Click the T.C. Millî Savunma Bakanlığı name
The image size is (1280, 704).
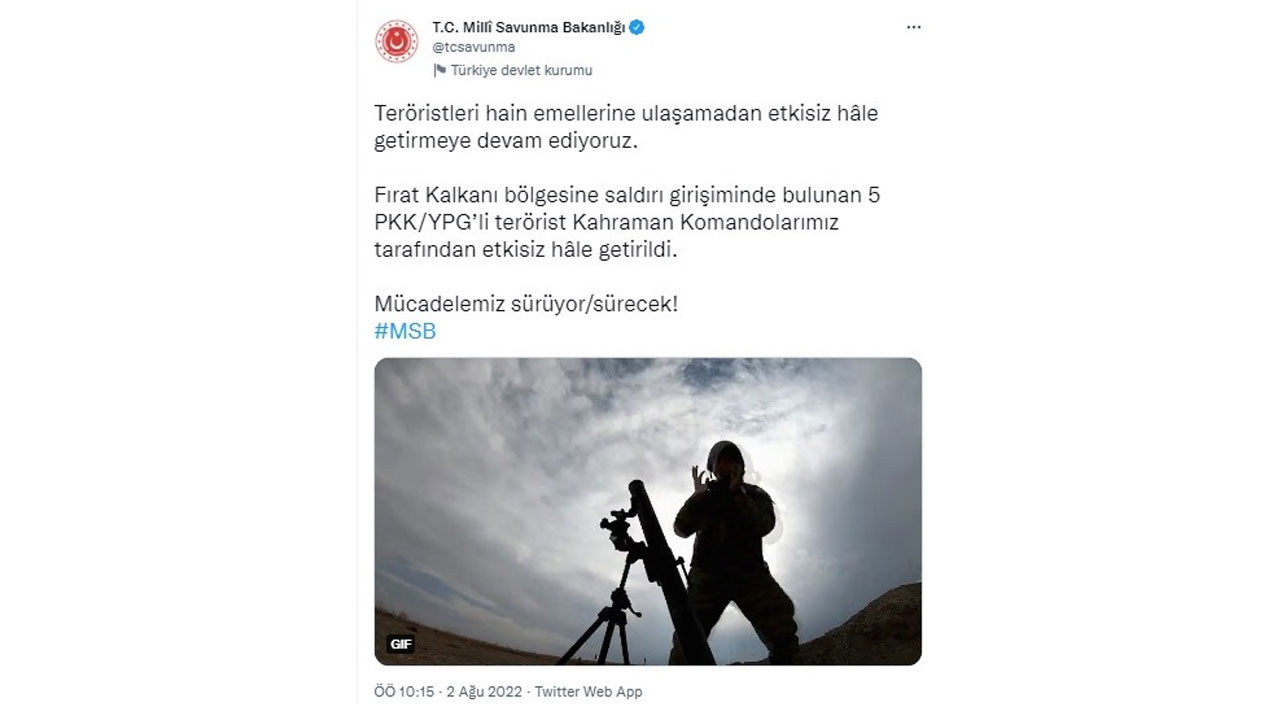[528, 28]
